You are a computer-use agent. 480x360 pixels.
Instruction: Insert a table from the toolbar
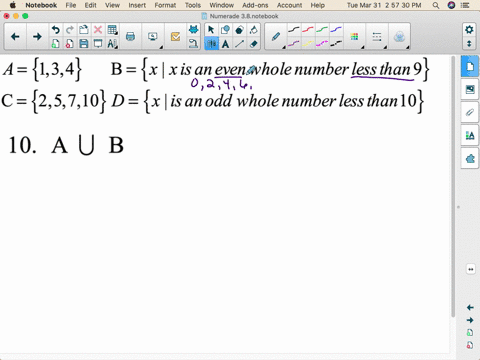point(112,30)
